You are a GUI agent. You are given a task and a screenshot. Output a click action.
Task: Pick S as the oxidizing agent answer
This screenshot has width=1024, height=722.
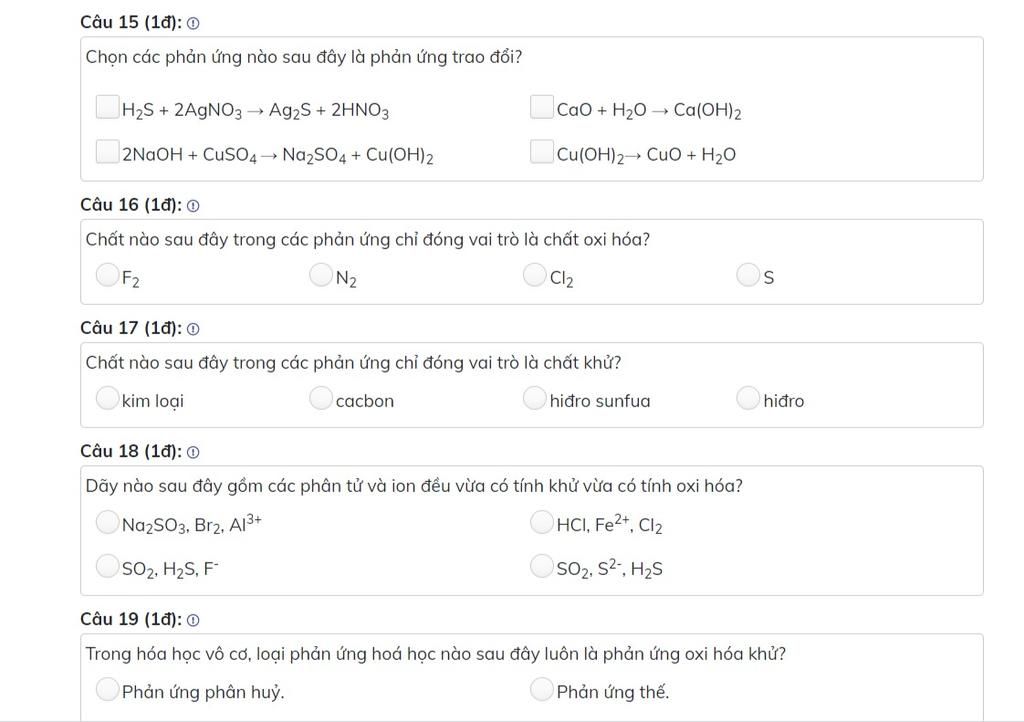(x=748, y=275)
